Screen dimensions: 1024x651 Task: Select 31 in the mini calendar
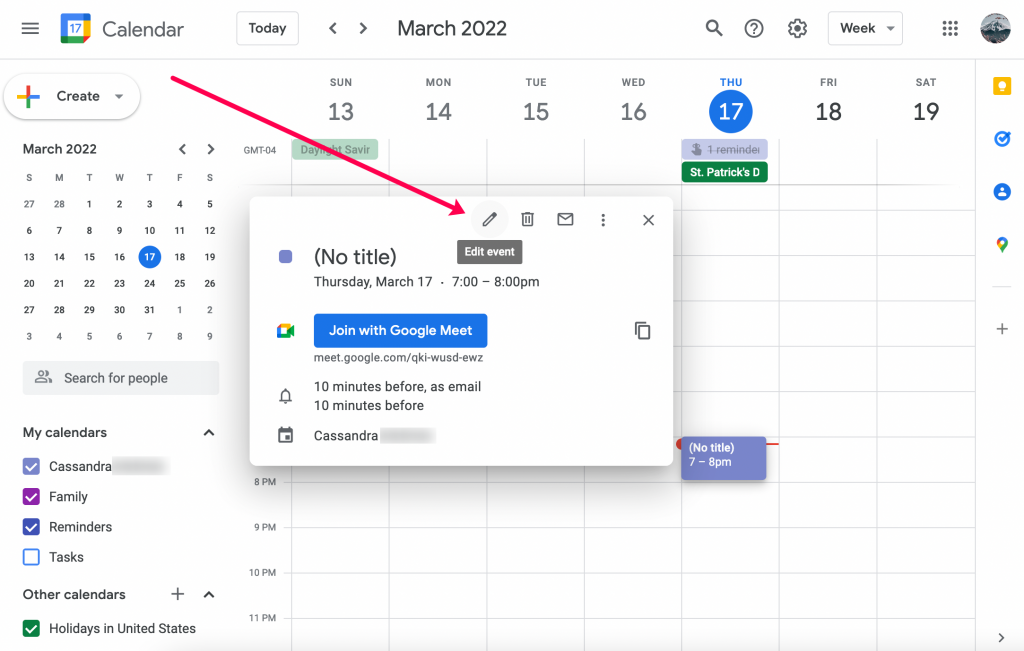150,310
